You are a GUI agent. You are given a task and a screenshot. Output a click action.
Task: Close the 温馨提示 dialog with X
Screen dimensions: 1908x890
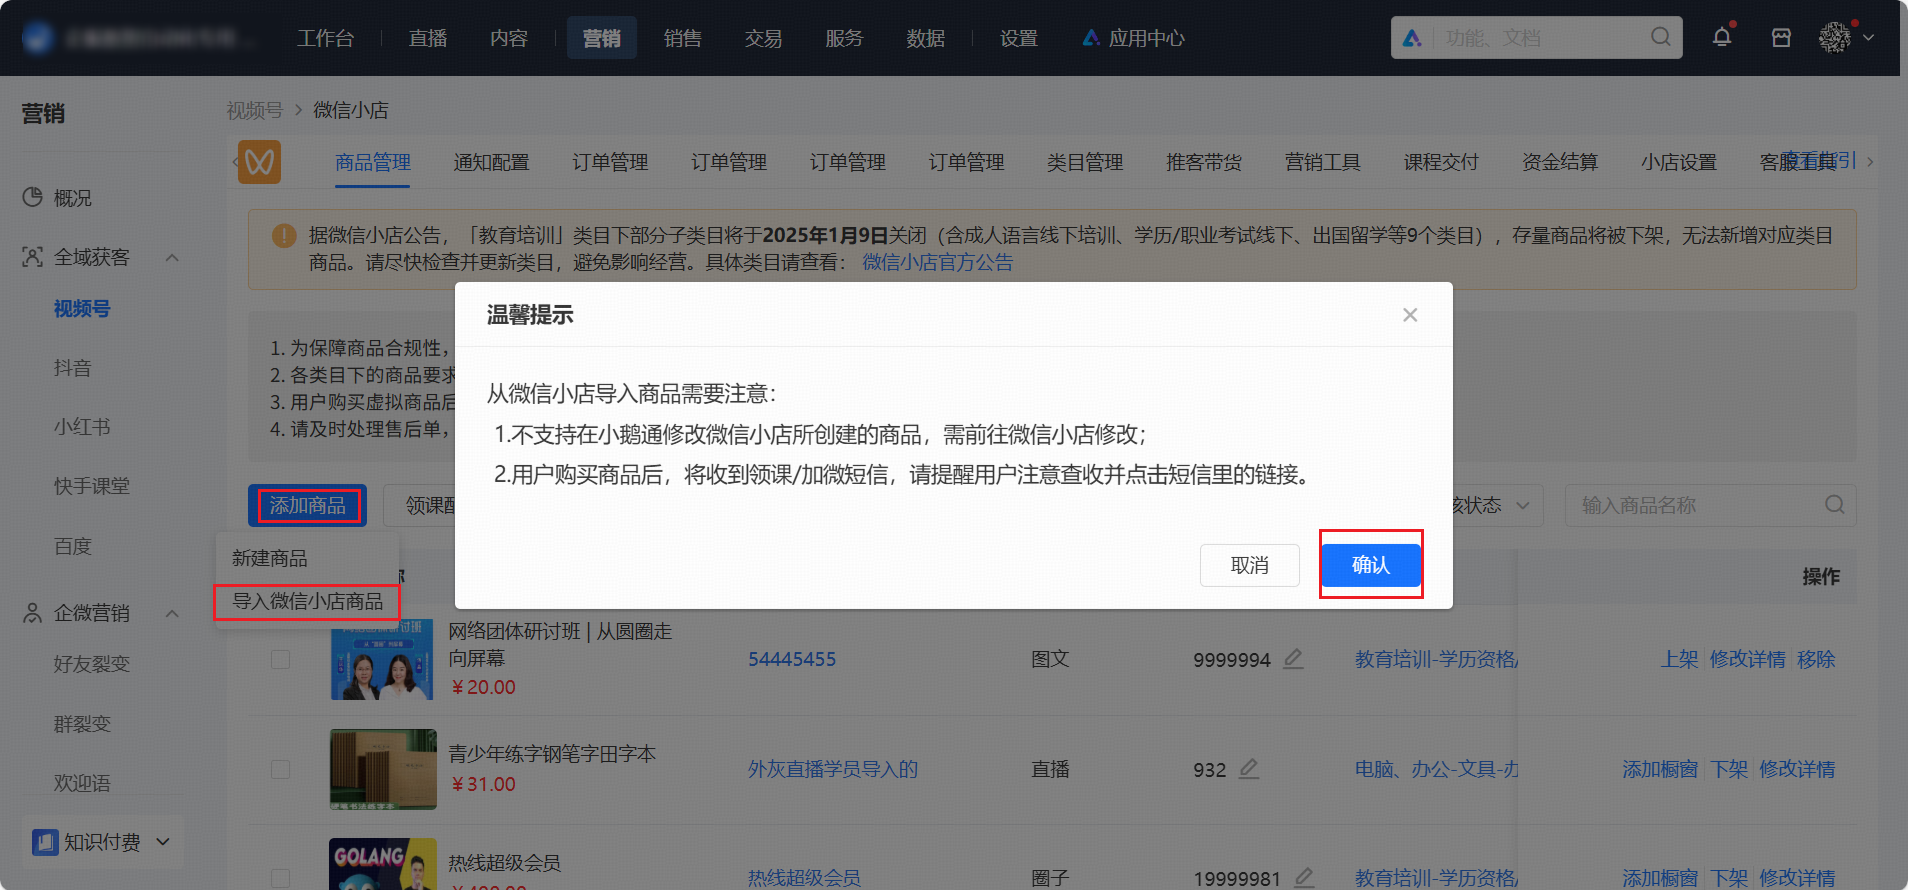[x=1410, y=315]
